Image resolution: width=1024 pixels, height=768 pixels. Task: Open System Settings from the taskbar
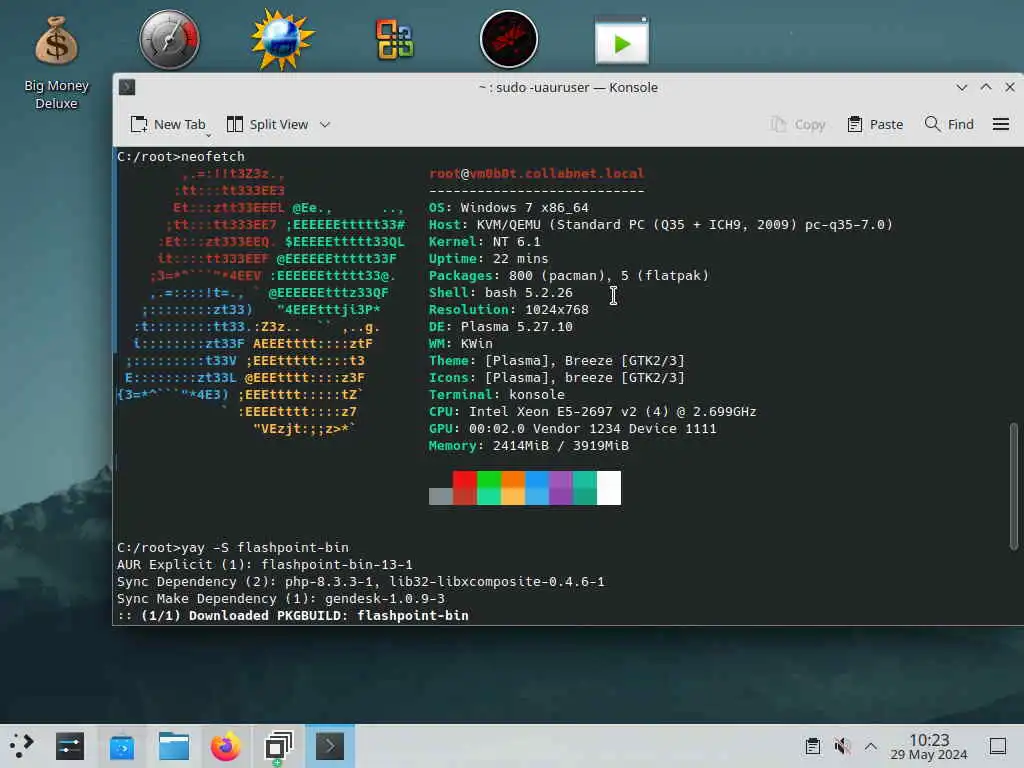click(x=70, y=746)
